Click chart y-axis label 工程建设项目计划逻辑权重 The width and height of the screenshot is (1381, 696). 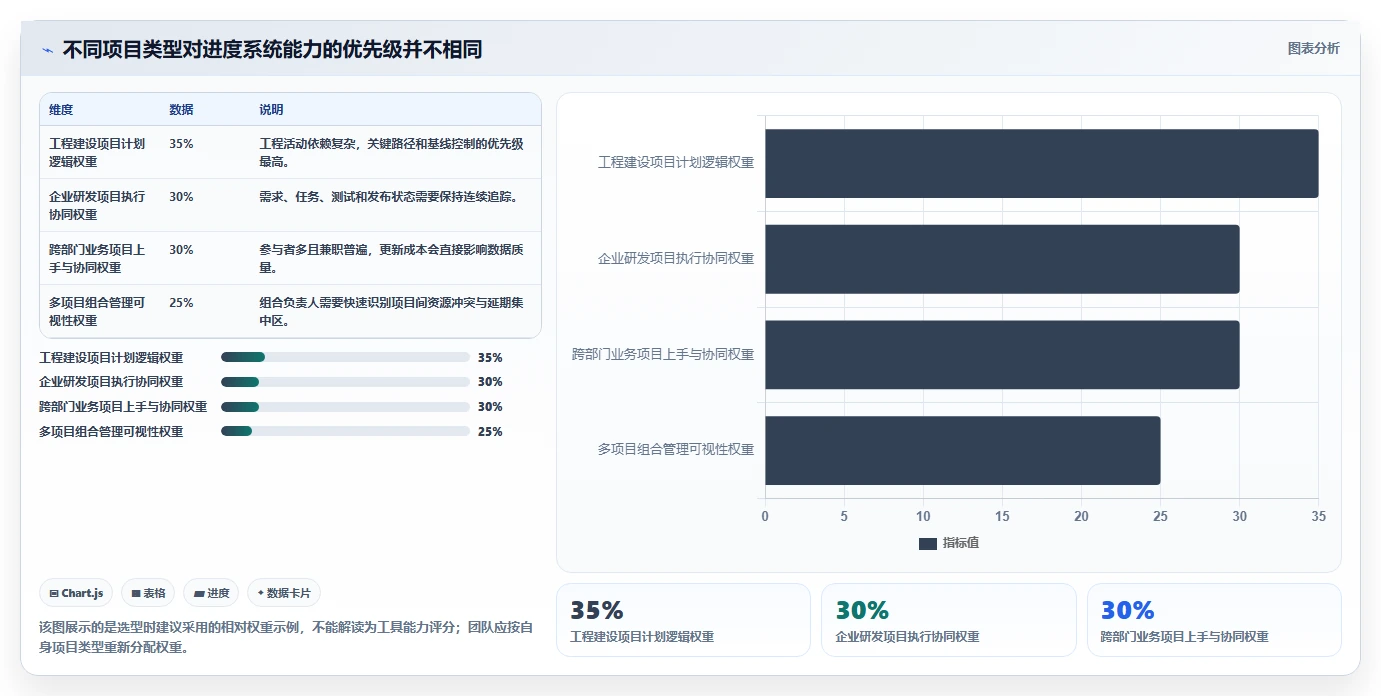[676, 162]
